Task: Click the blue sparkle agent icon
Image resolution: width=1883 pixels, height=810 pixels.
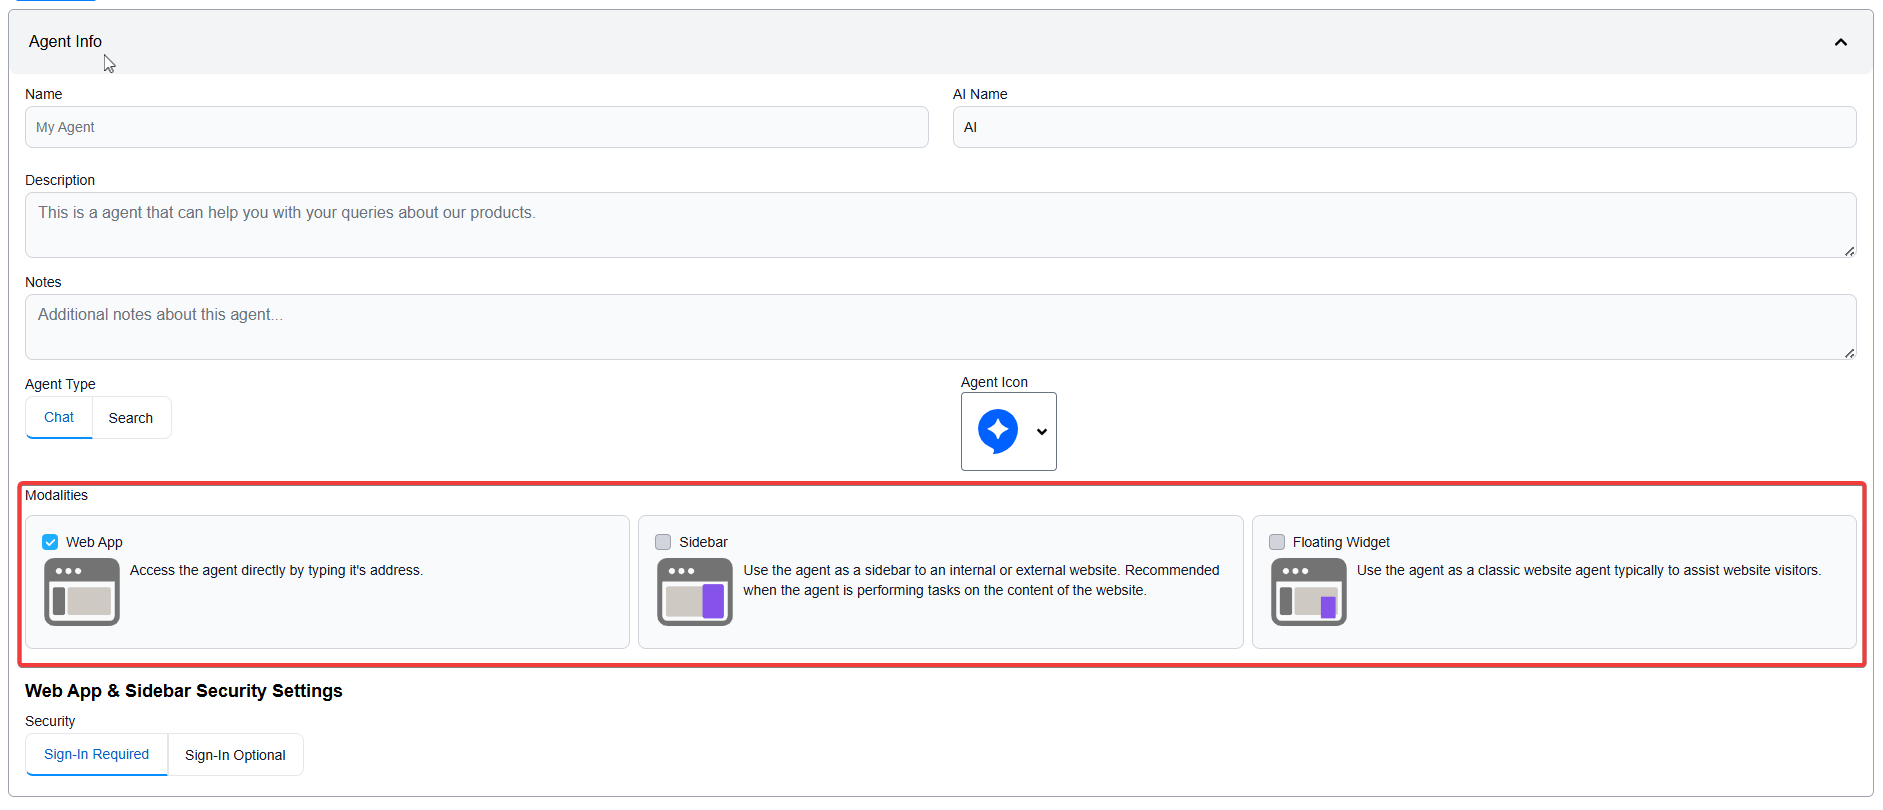Action: (x=997, y=431)
